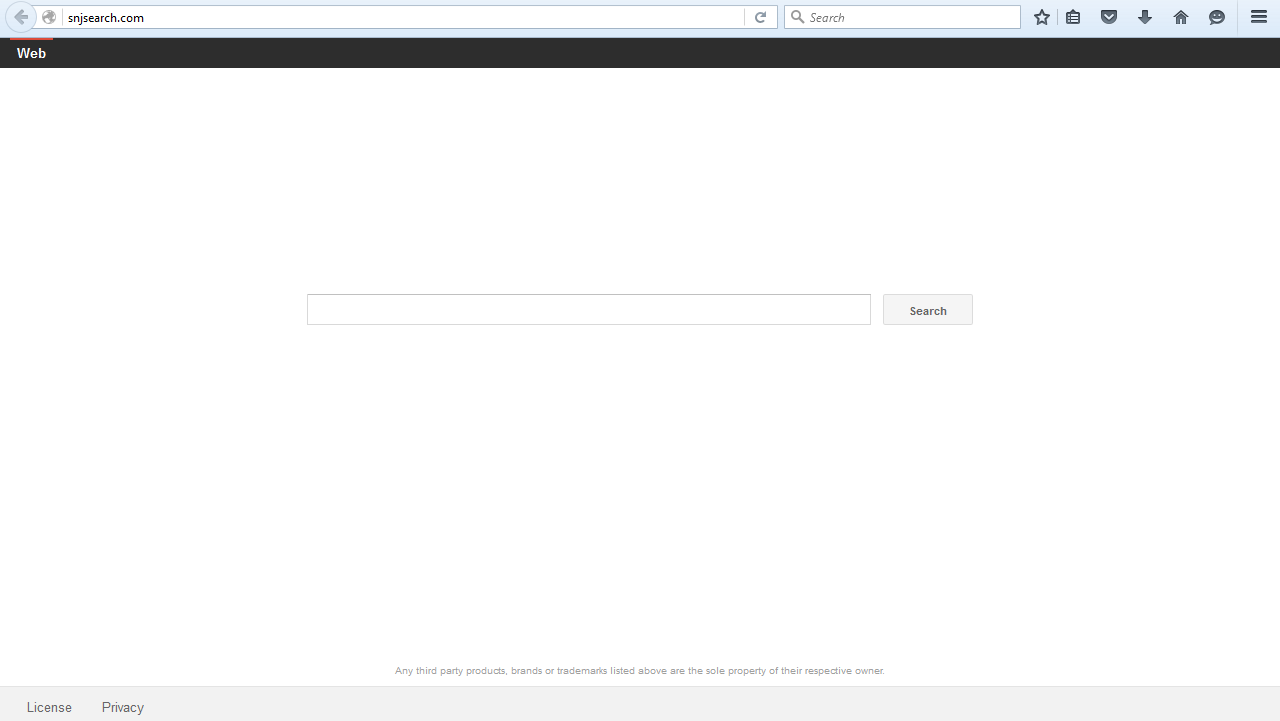Open site identity globe icon
Image resolution: width=1280 pixels, height=721 pixels.
49,17
